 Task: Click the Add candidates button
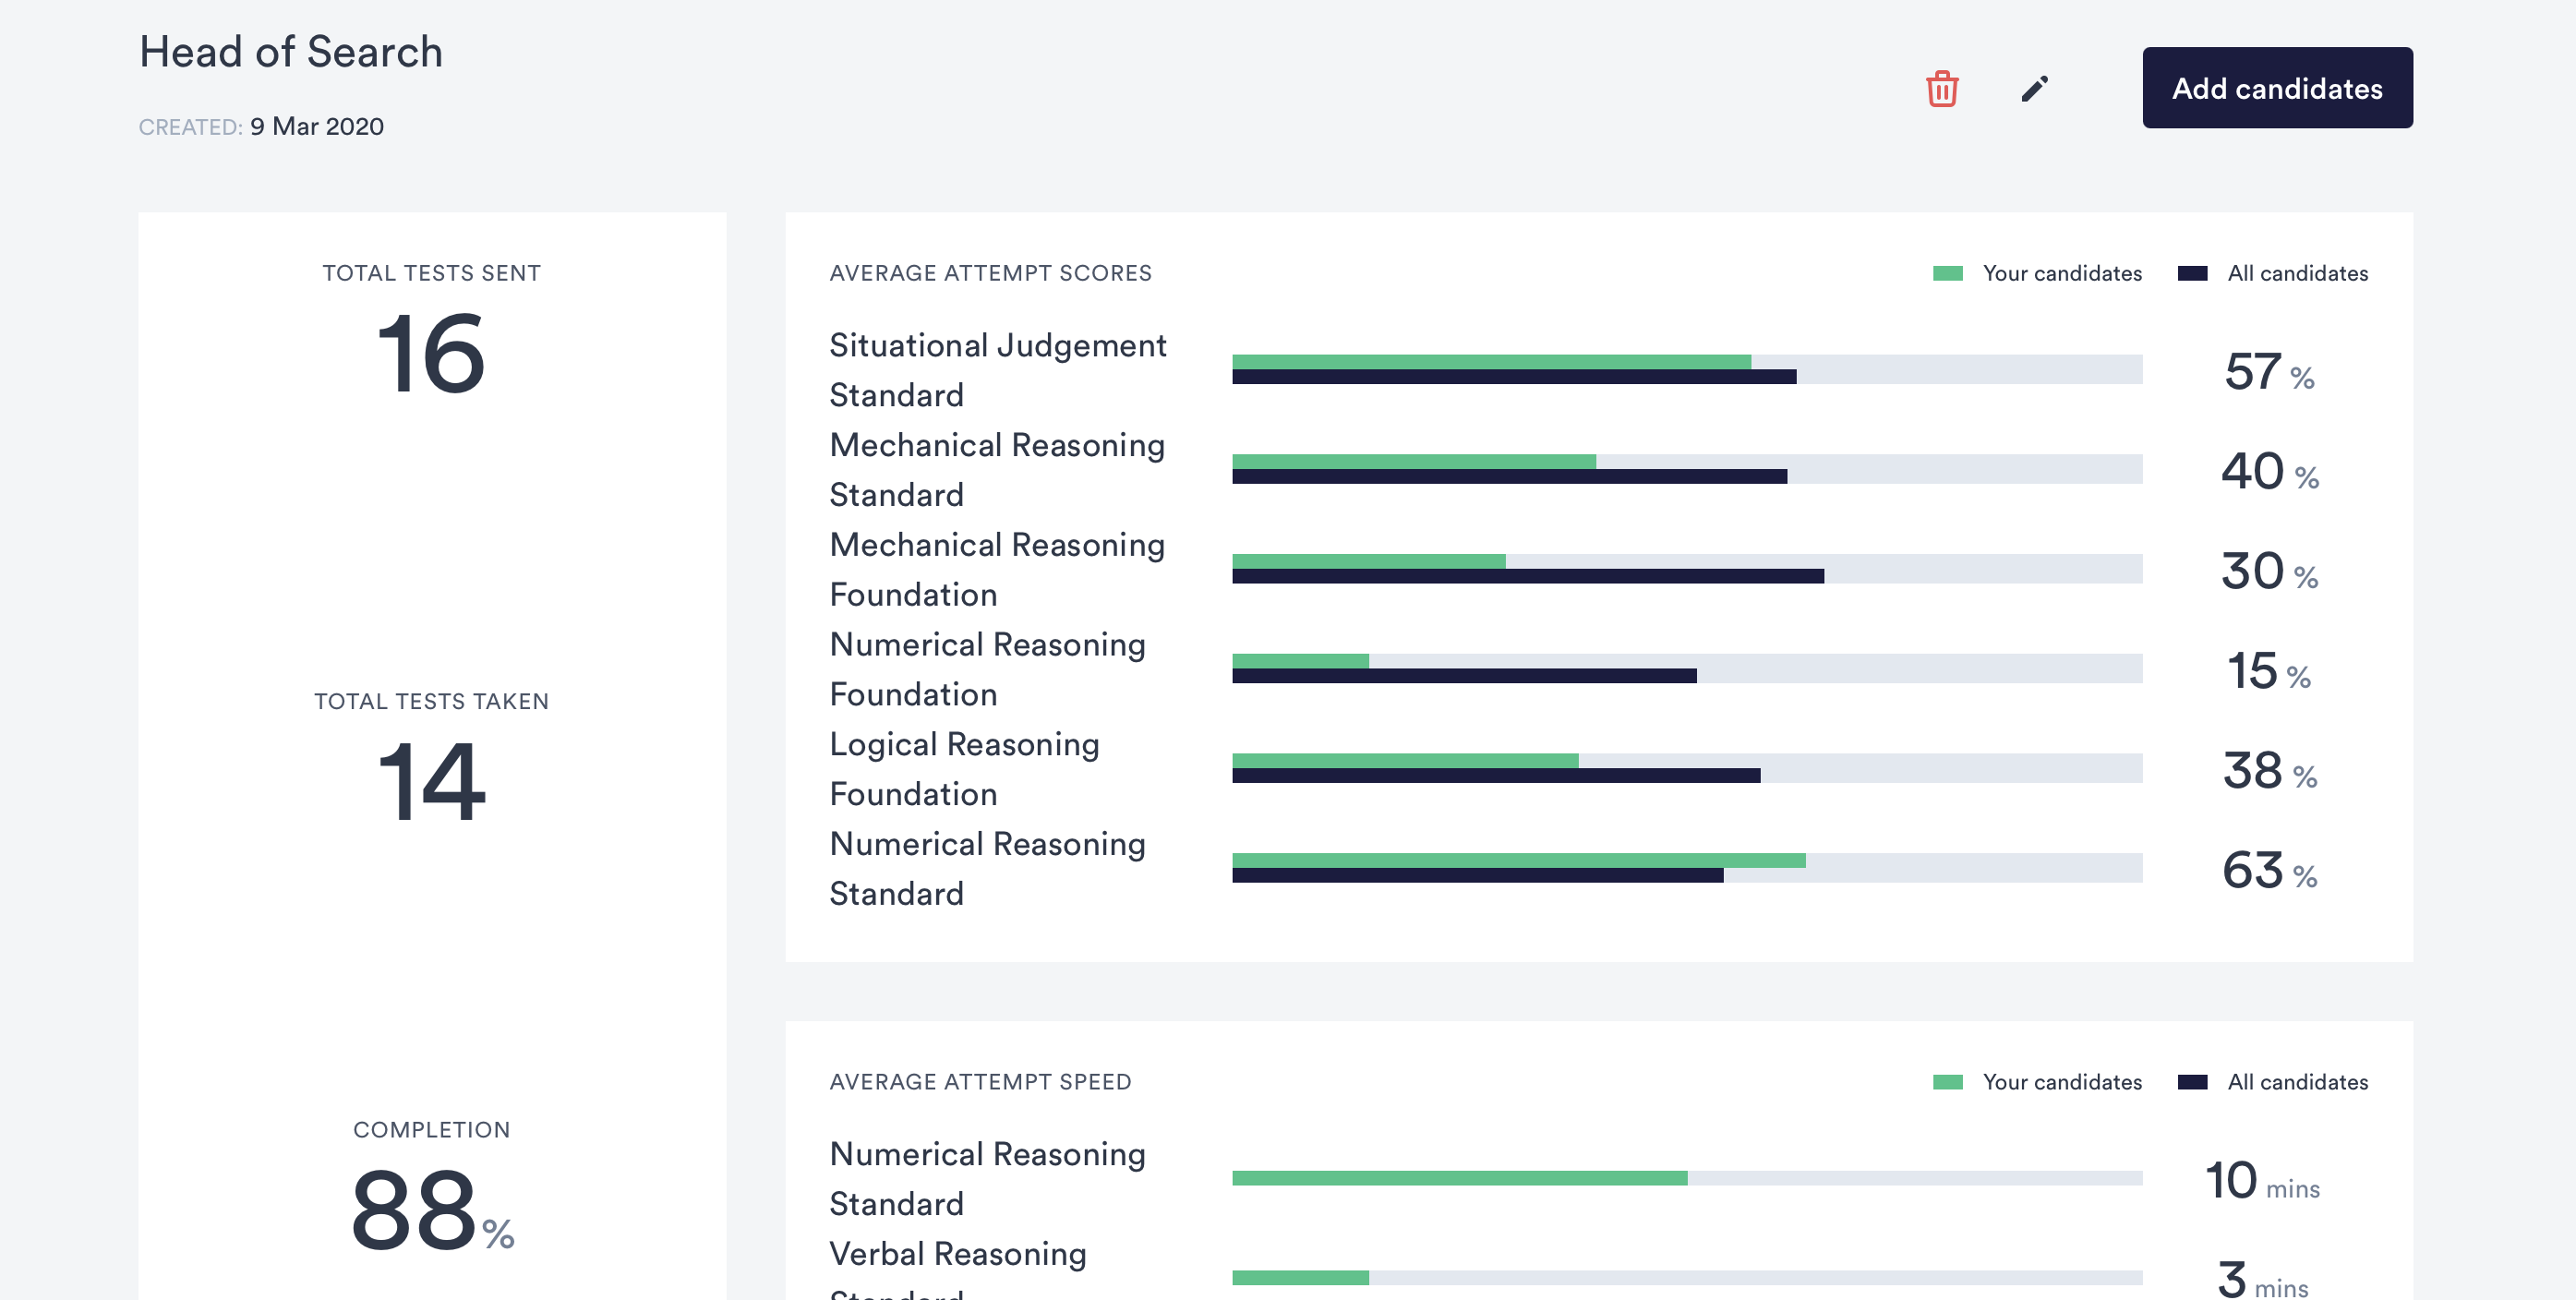(2276, 88)
